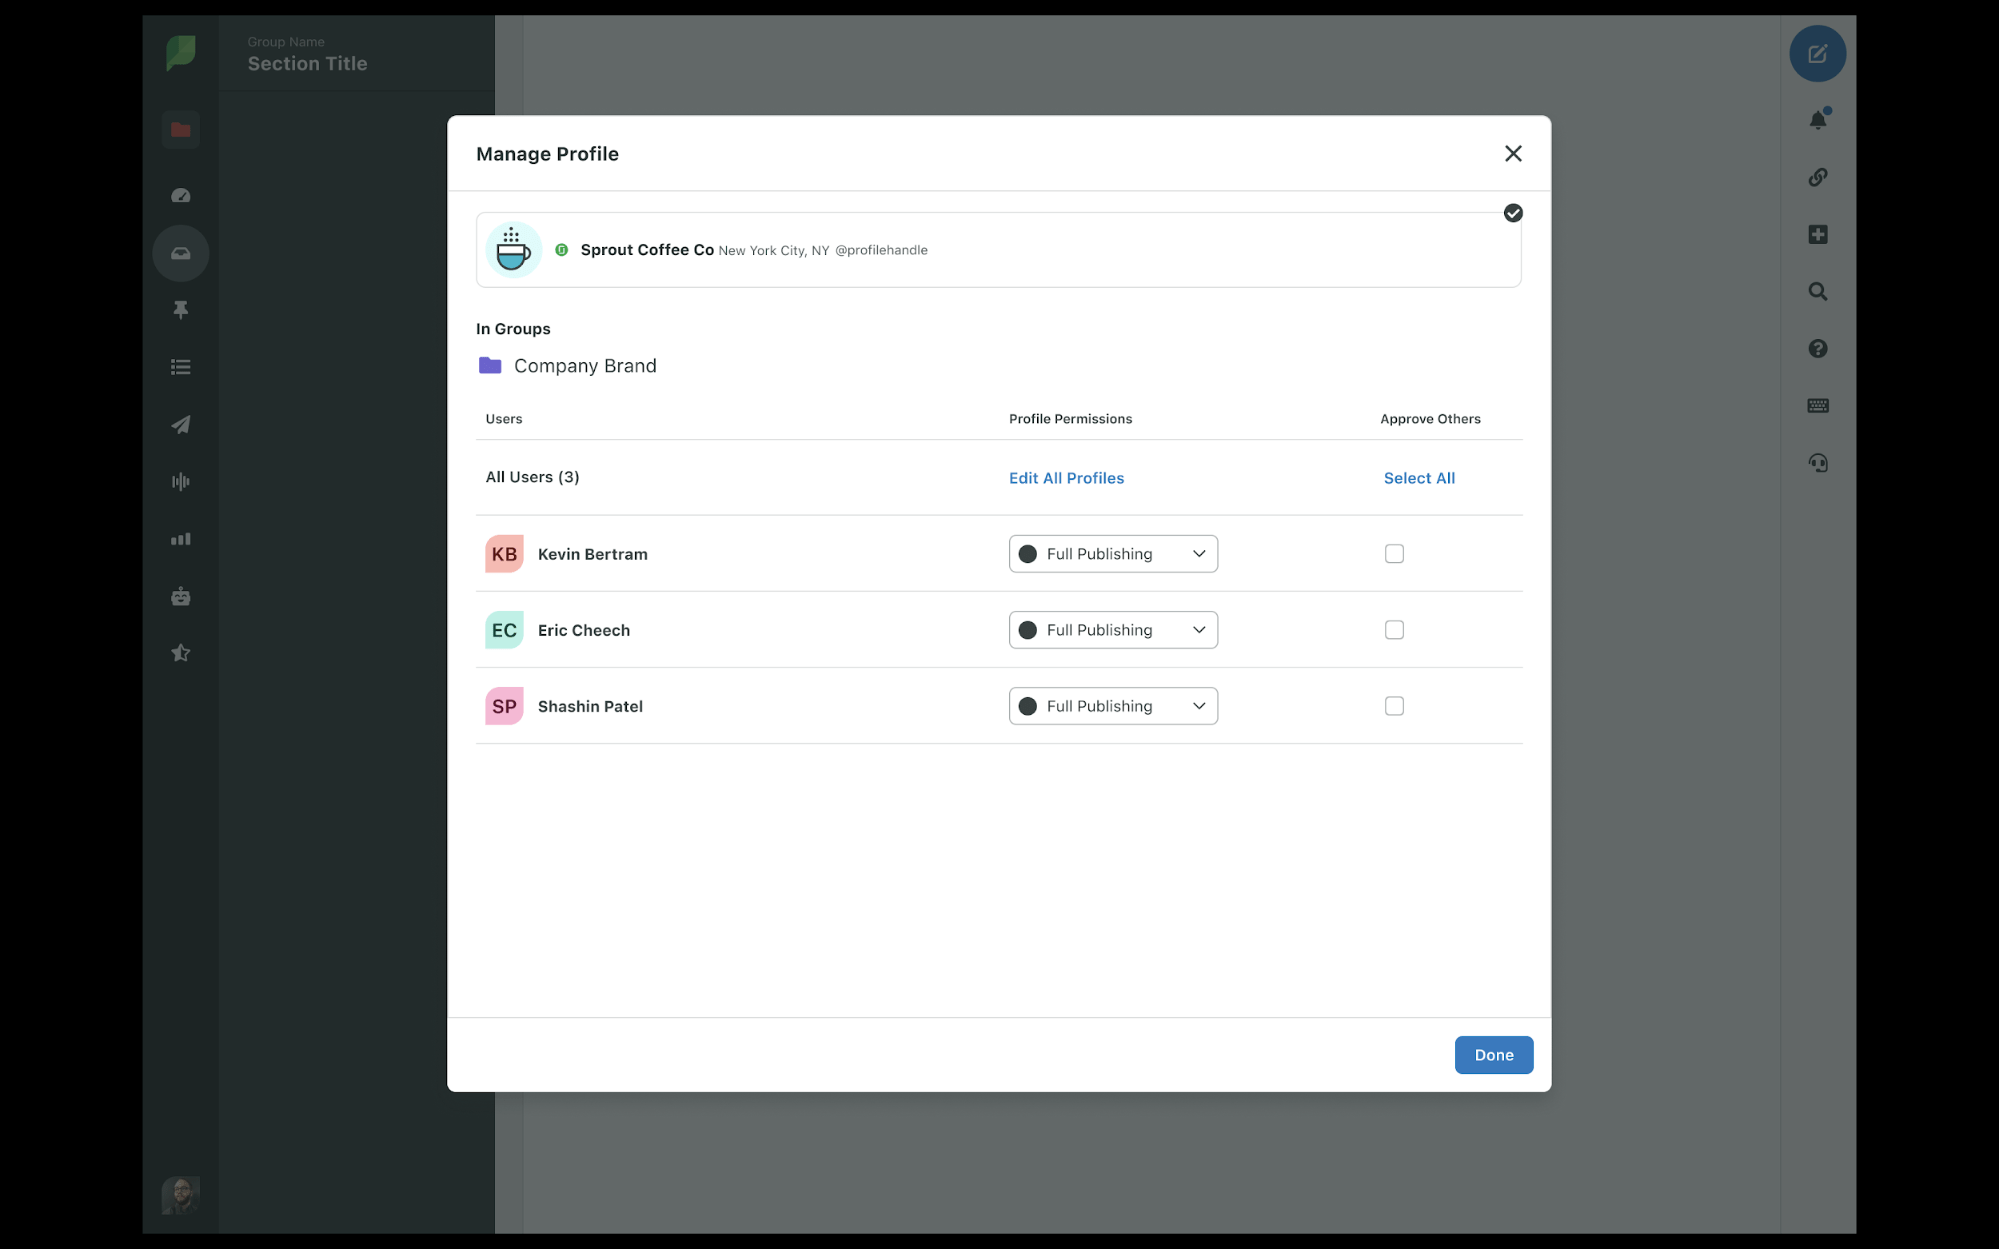Check Approve Others for Kevin Bertram

[x=1394, y=553]
